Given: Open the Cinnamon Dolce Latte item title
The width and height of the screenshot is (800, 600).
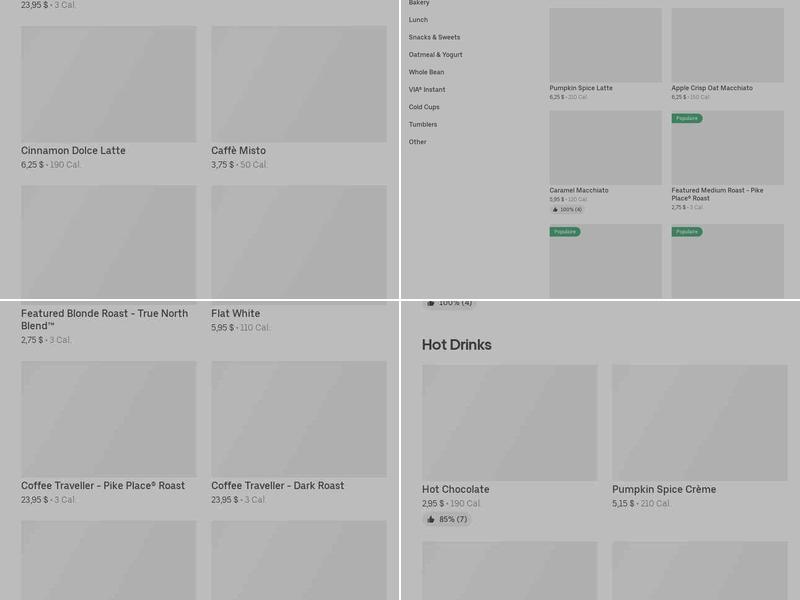Looking at the screenshot, I should click(x=73, y=151).
